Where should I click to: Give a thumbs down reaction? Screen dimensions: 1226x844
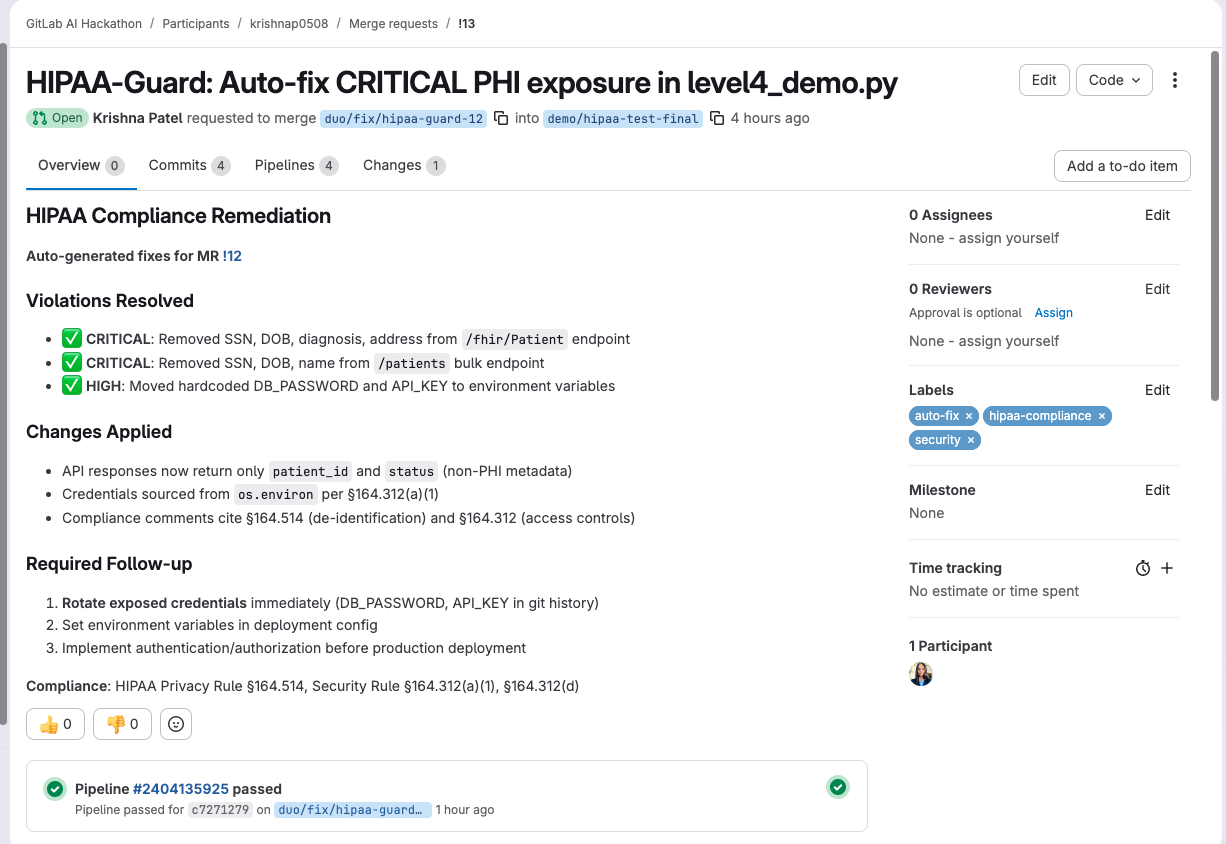click(122, 724)
